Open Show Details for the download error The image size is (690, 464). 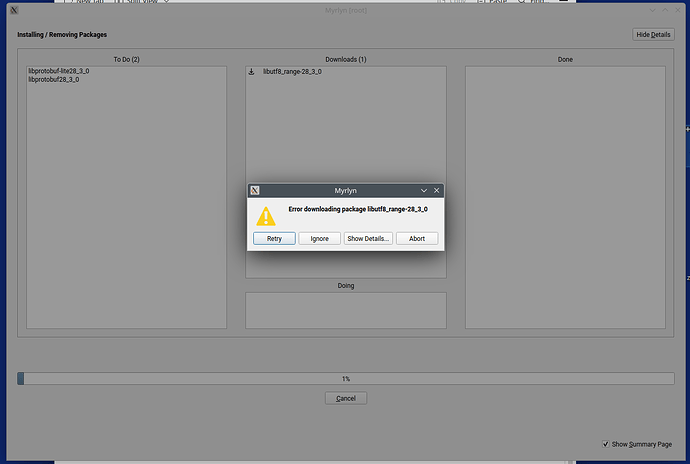coord(368,239)
